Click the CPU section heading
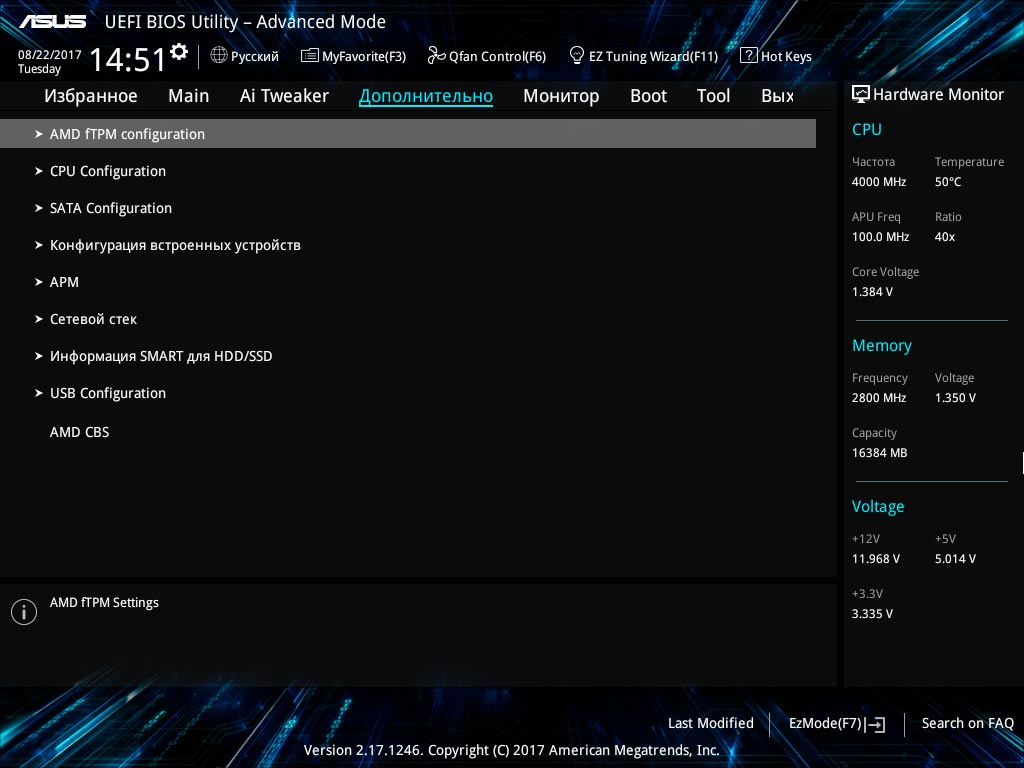The height and width of the screenshot is (768, 1024). click(867, 129)
